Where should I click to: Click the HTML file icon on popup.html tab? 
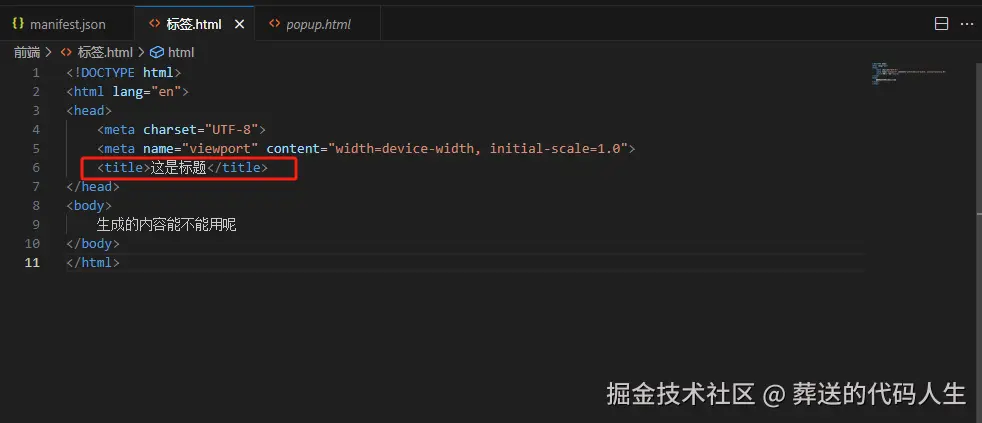click(274, 24)
